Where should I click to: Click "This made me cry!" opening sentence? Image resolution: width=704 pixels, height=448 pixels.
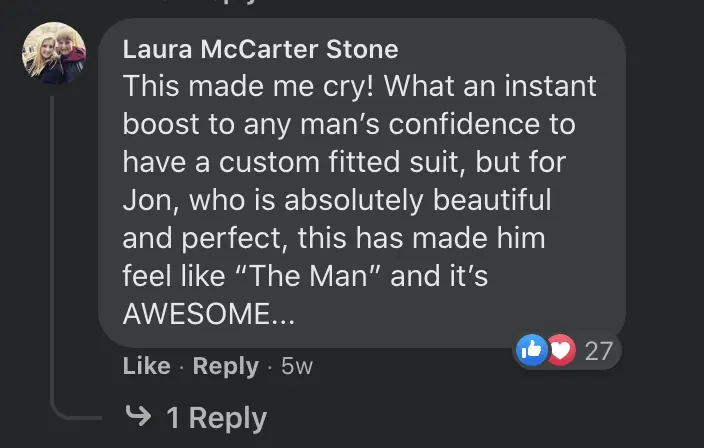(x=250, y=86)
